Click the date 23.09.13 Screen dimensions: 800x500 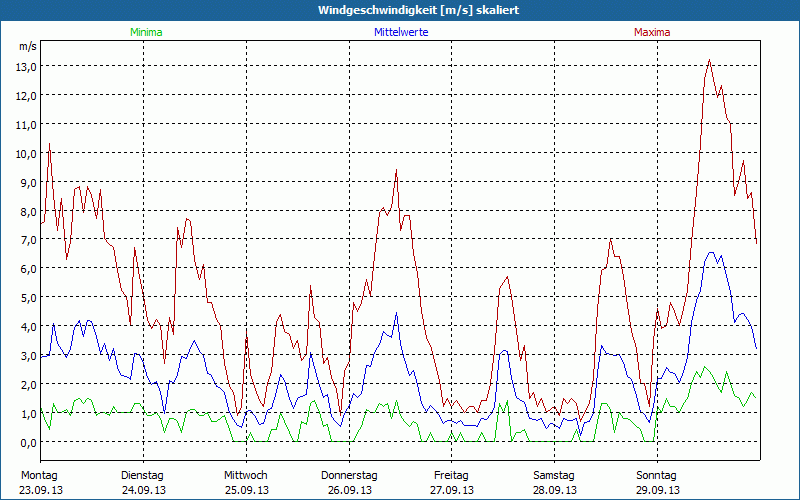(41, 490)
